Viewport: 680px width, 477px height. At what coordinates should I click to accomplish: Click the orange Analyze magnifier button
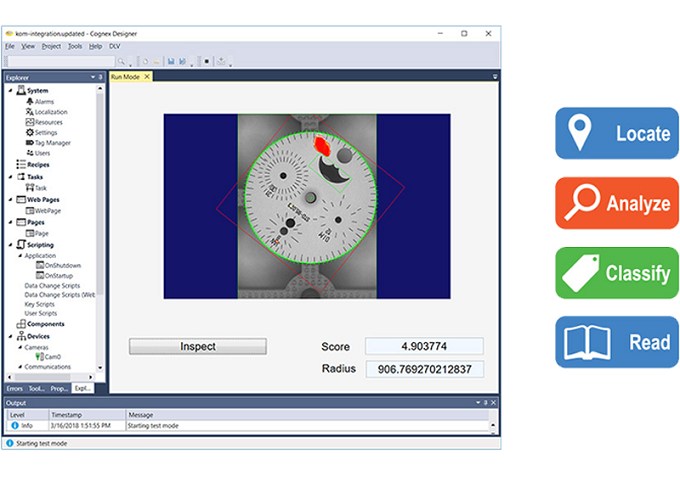[x=616, y=204]
